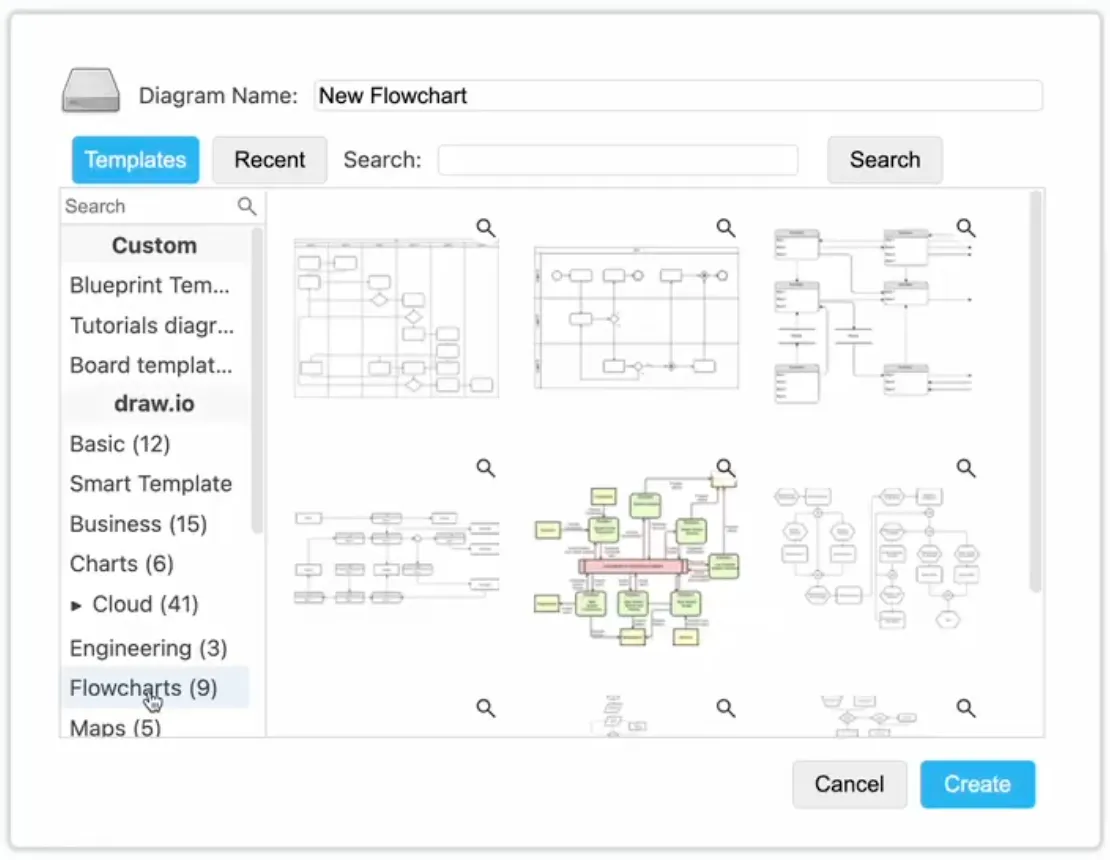Click the Diagram Name text field
Image resolution: width=1110 pixels, height=860 pixels.
678,96
